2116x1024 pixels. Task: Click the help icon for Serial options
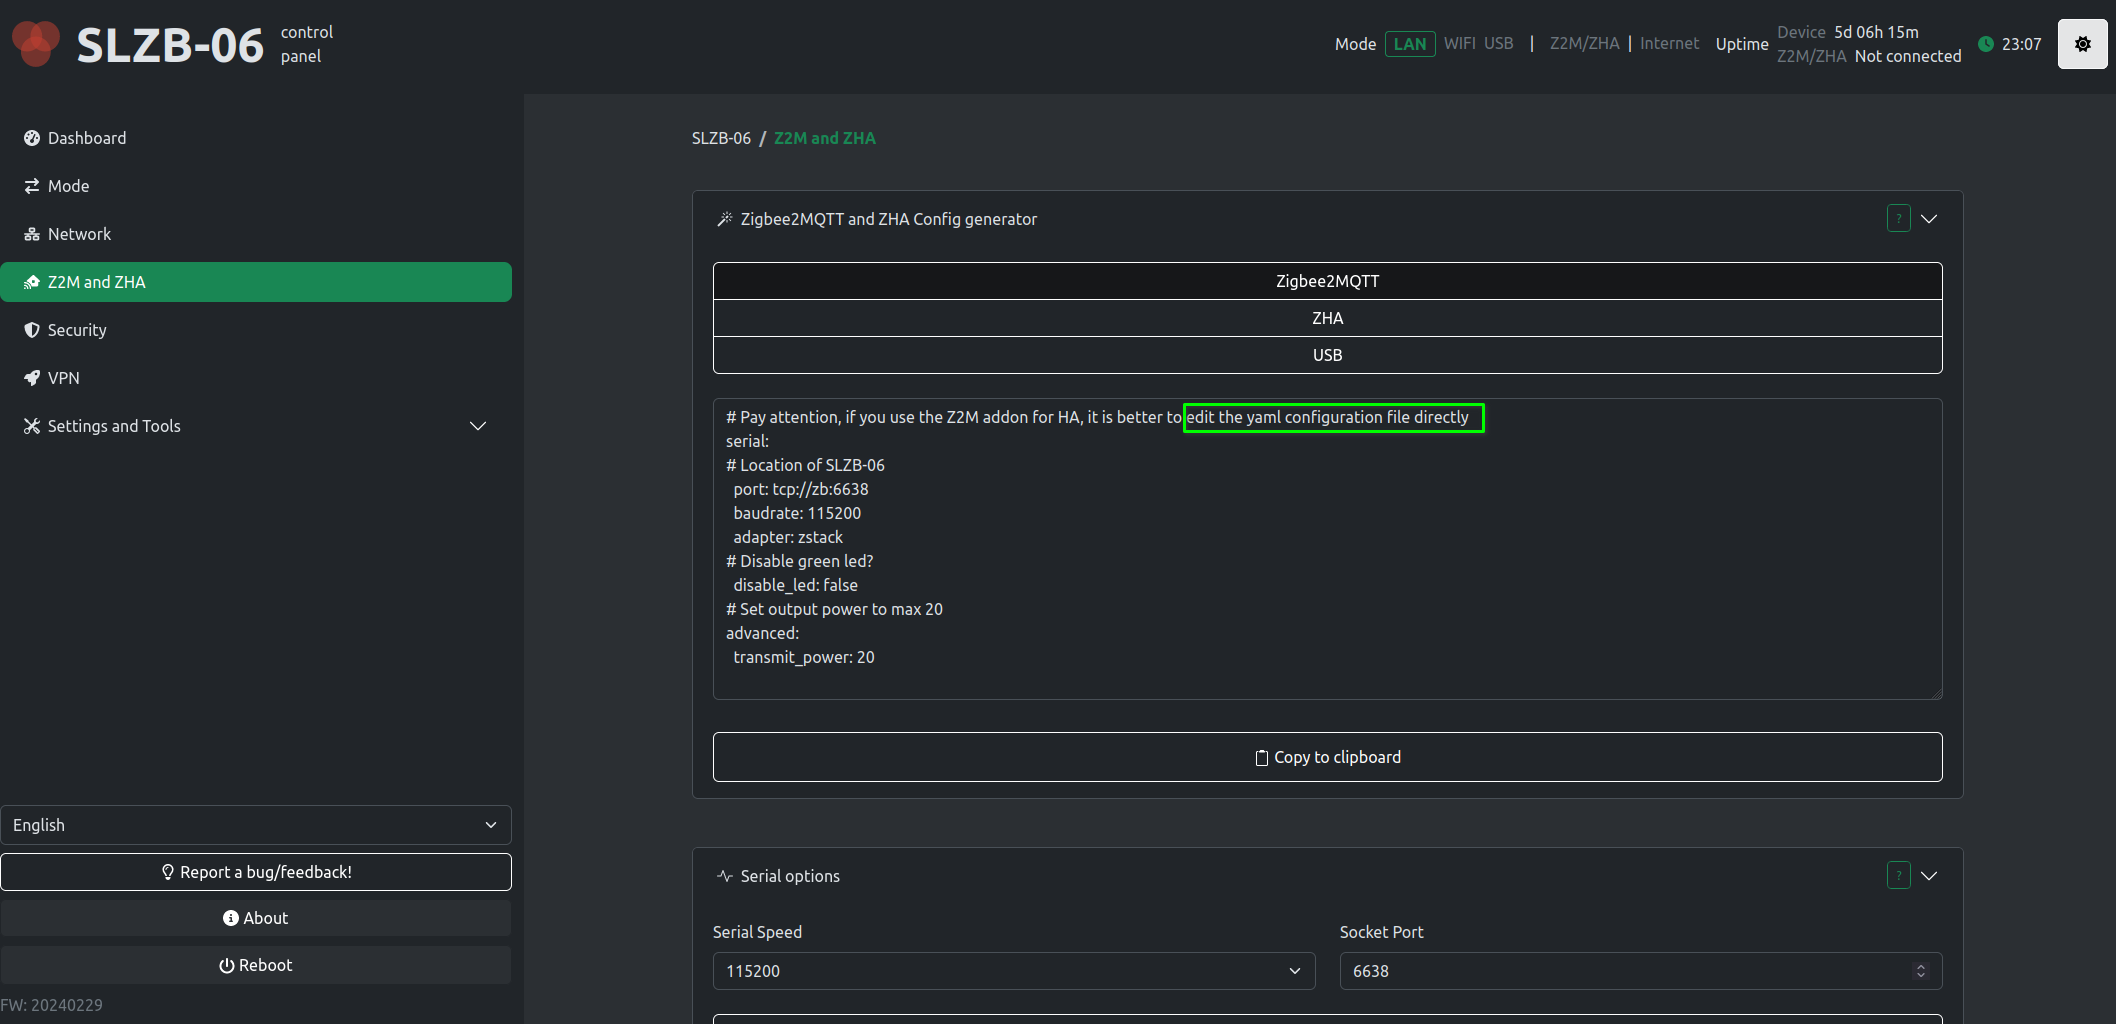click(1898, 874)
